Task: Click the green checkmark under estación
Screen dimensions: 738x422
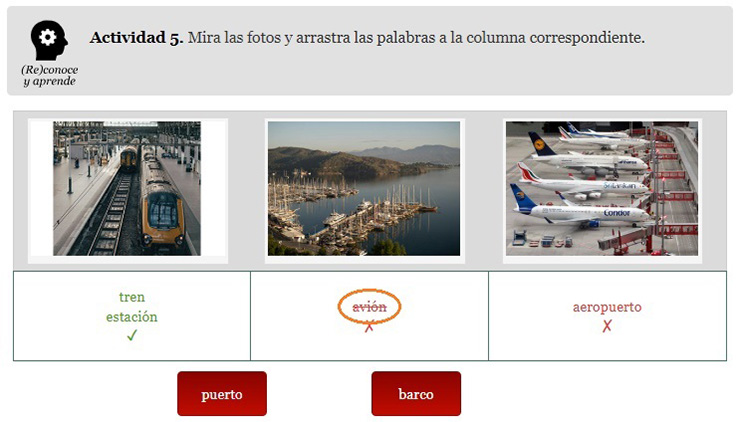Action: coord(132,335)
